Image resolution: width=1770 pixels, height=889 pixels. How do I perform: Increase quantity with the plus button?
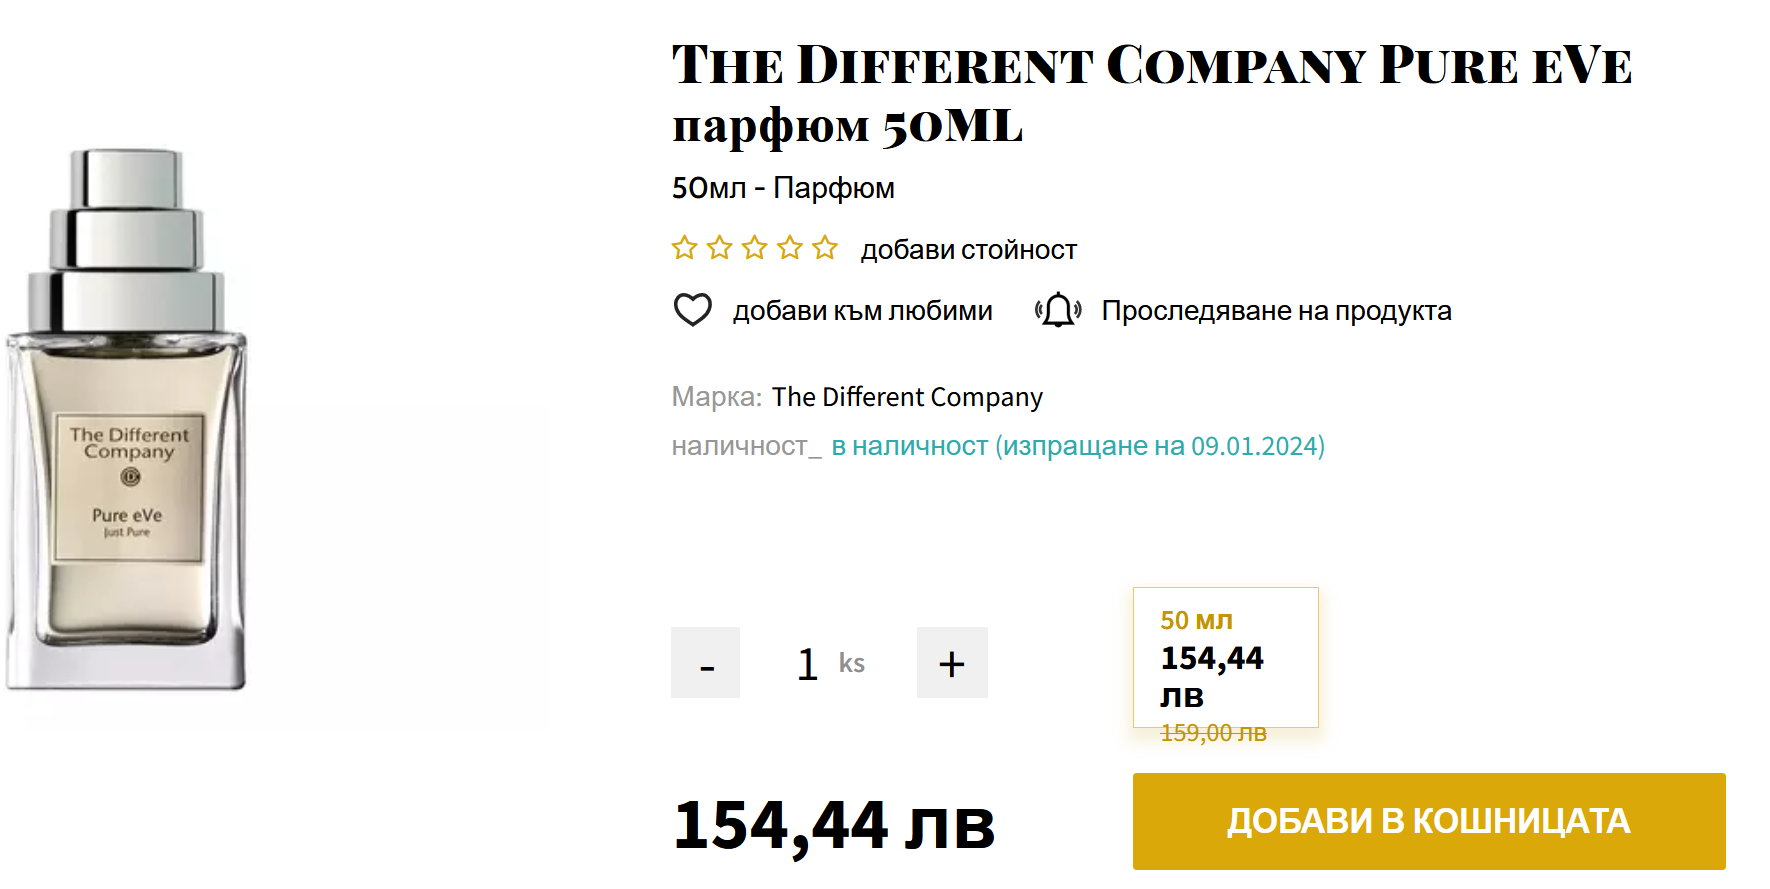tap(952, 663)
